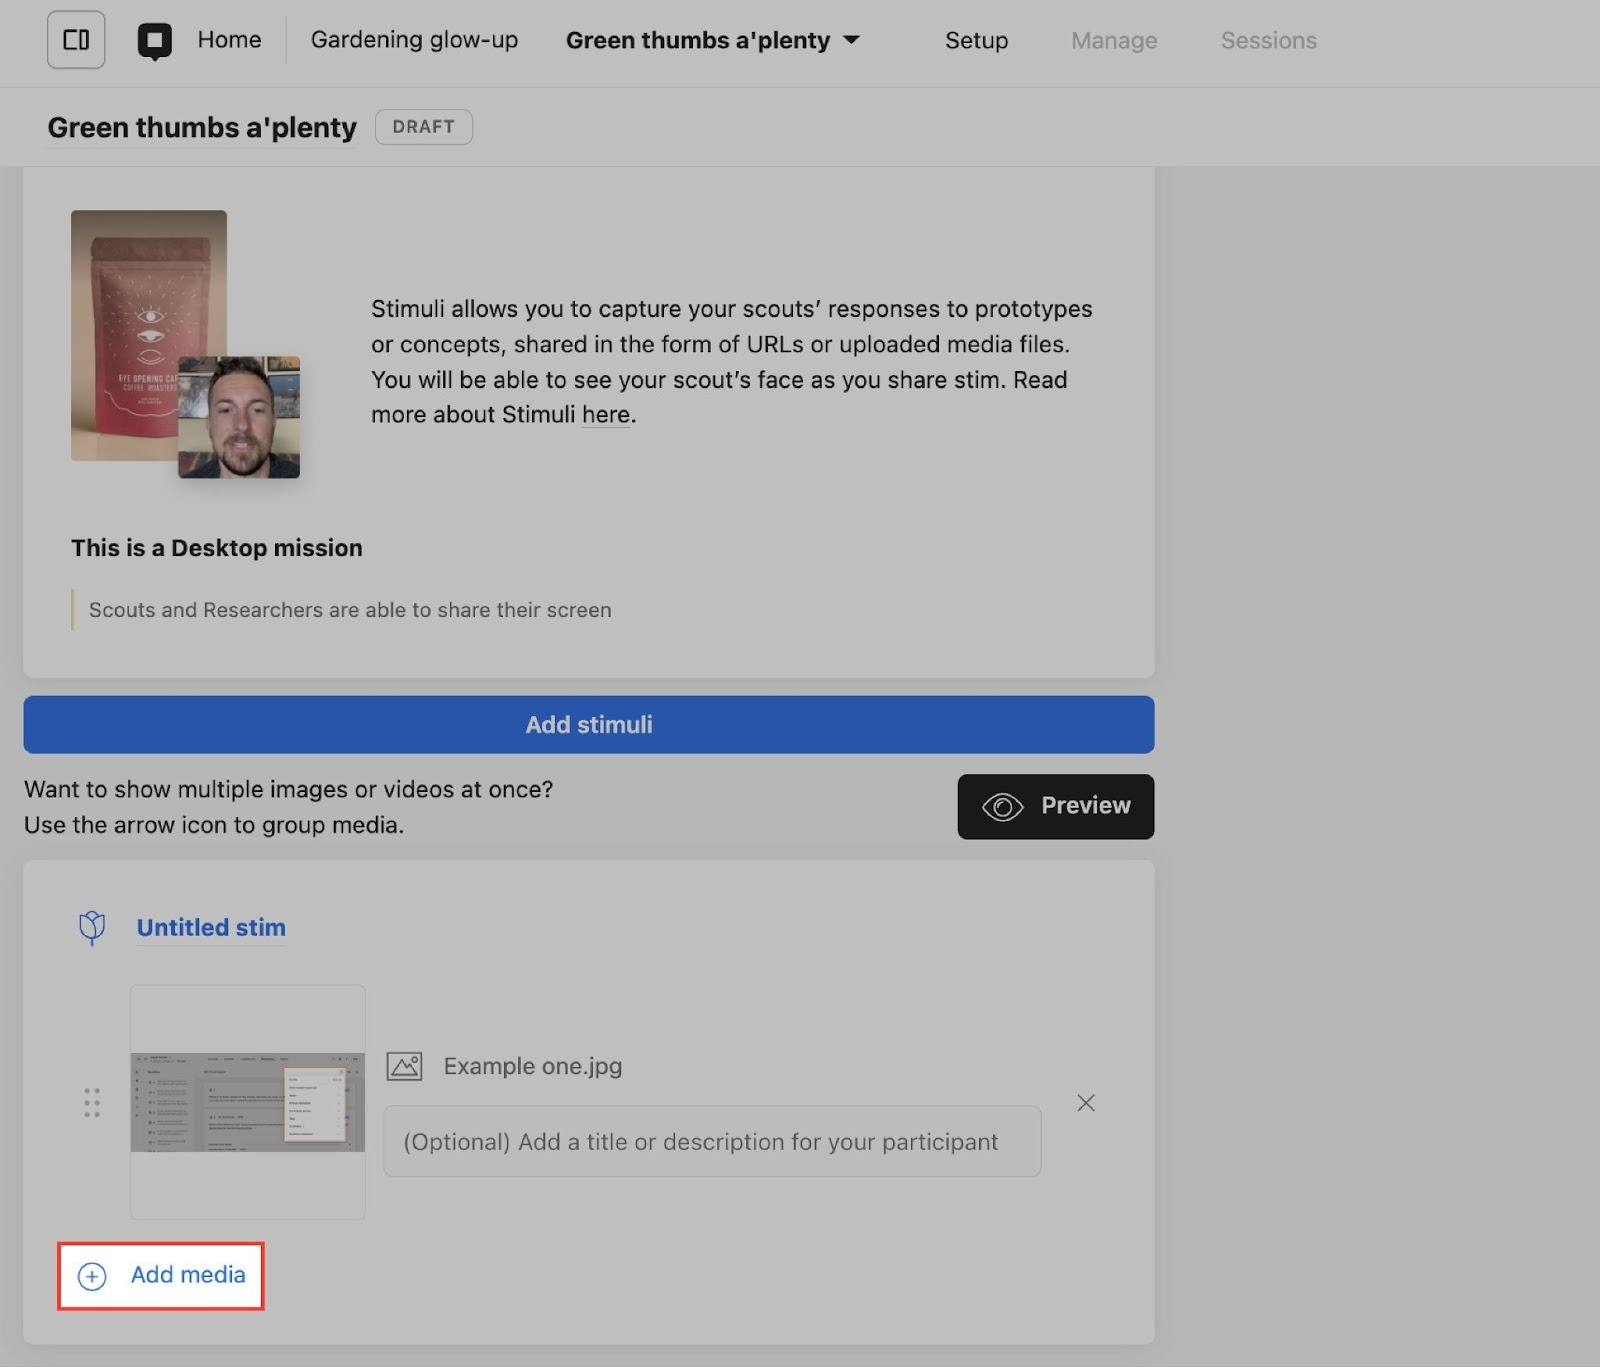The width and height of the screenshot is (1600, 1367).
Task: Expand the Green thumbs a'plenty dropdown
Action: (x=851, y=40)
